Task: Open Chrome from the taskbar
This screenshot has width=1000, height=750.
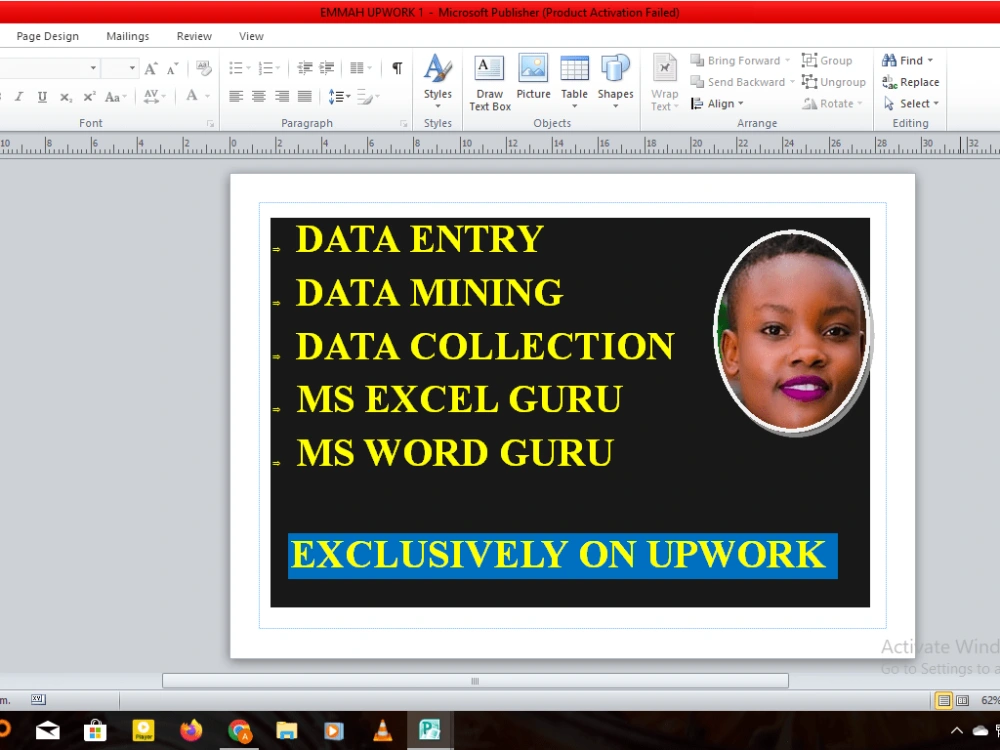Action: pyautogui.click(x=239, y=730)
